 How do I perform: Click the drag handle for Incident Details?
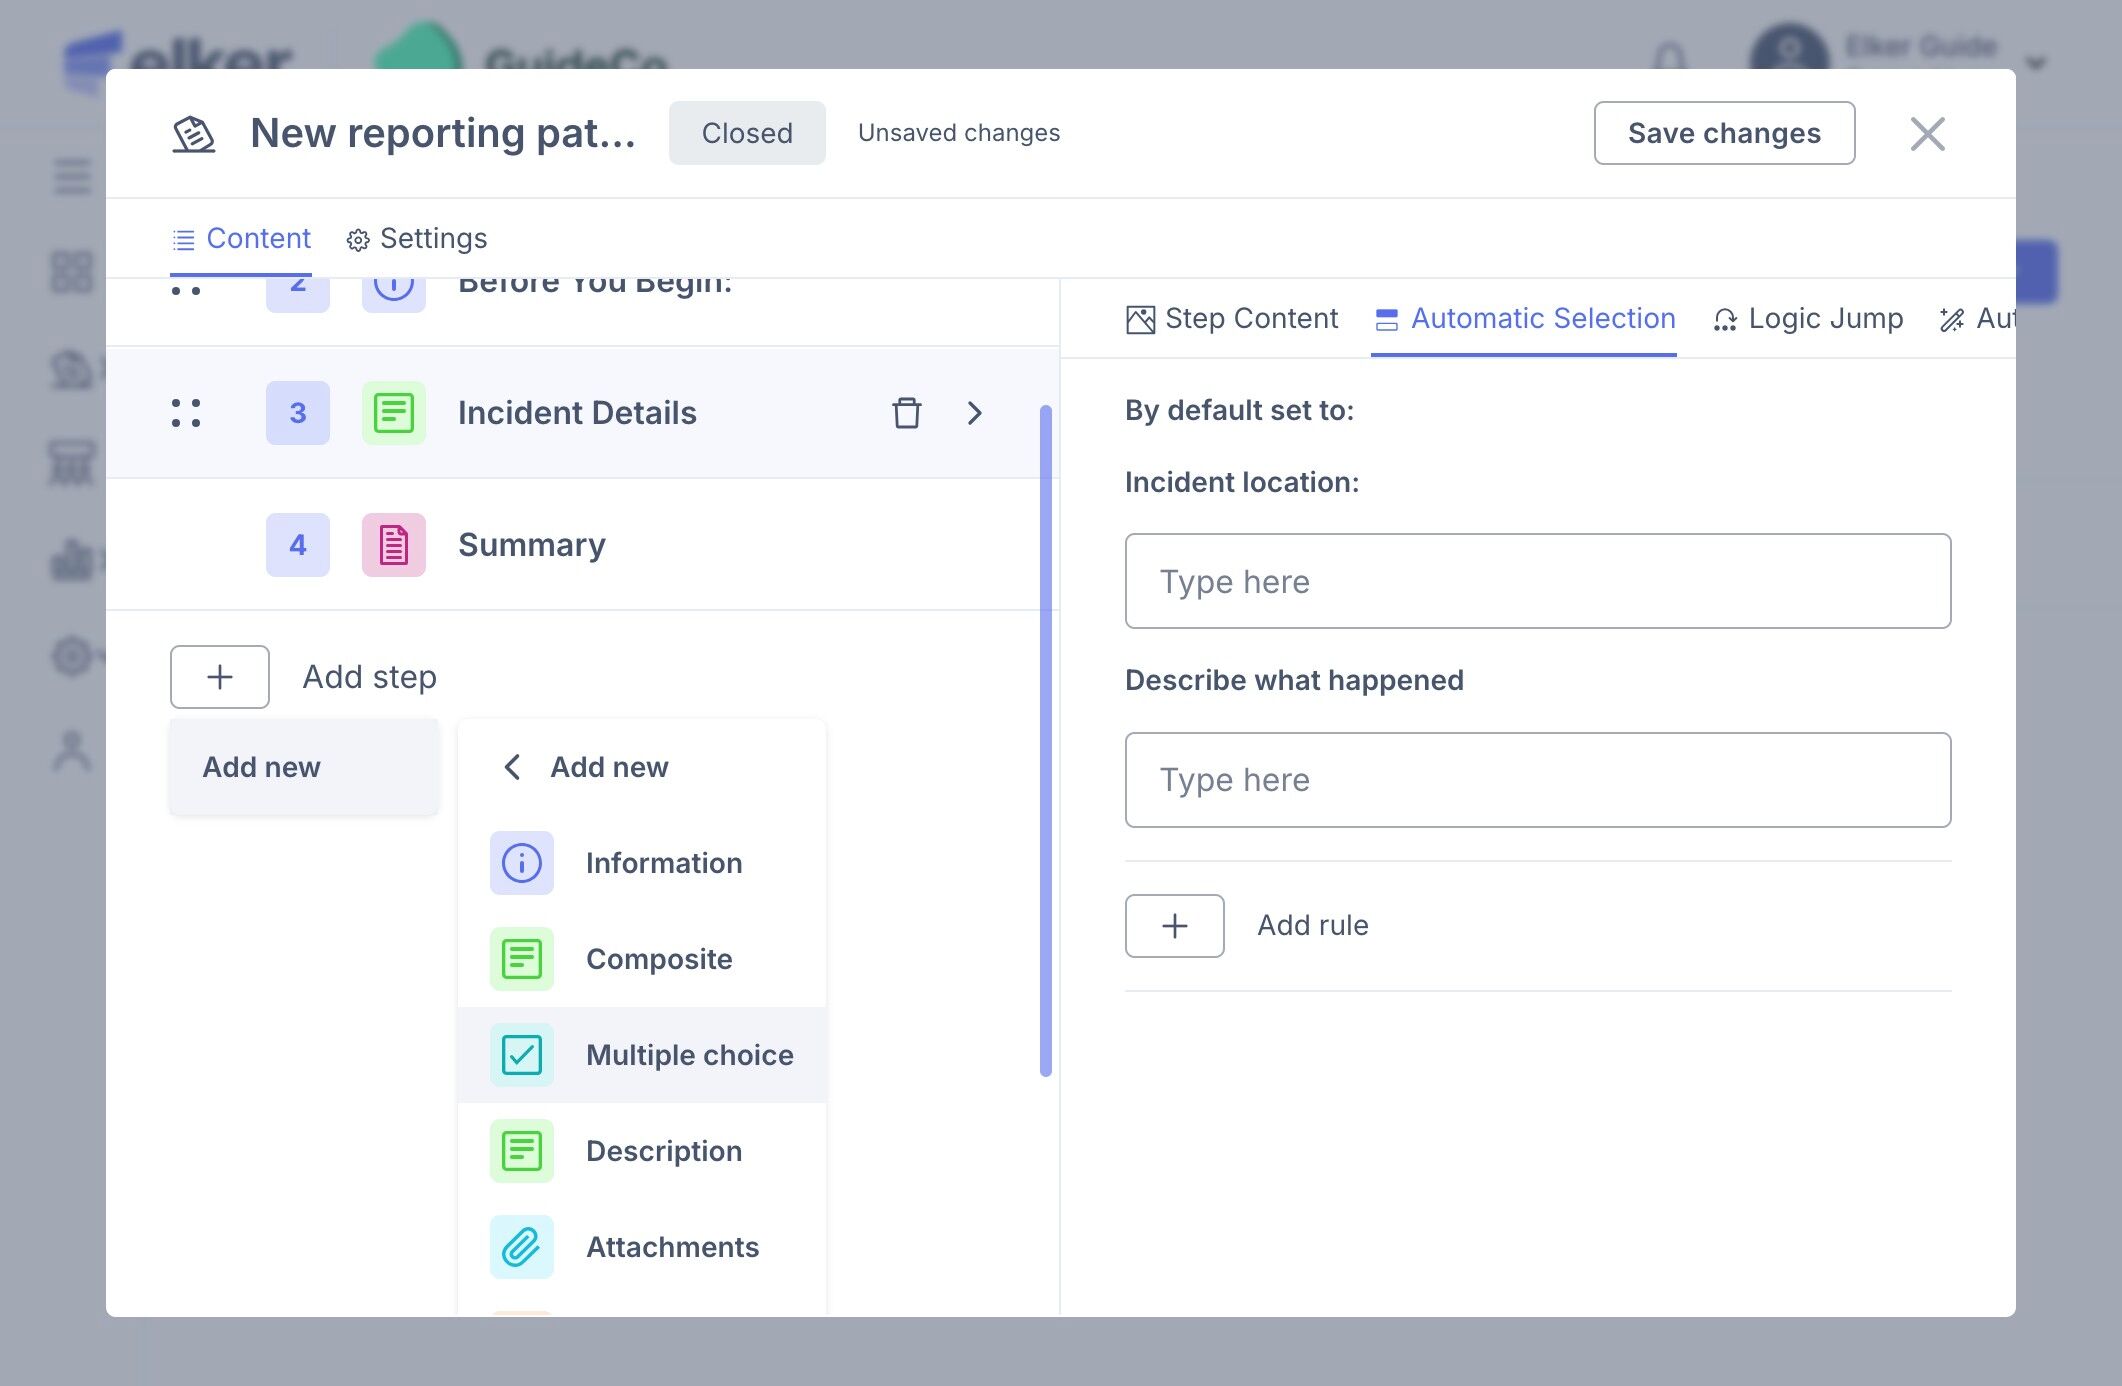(x=186, y=413)
